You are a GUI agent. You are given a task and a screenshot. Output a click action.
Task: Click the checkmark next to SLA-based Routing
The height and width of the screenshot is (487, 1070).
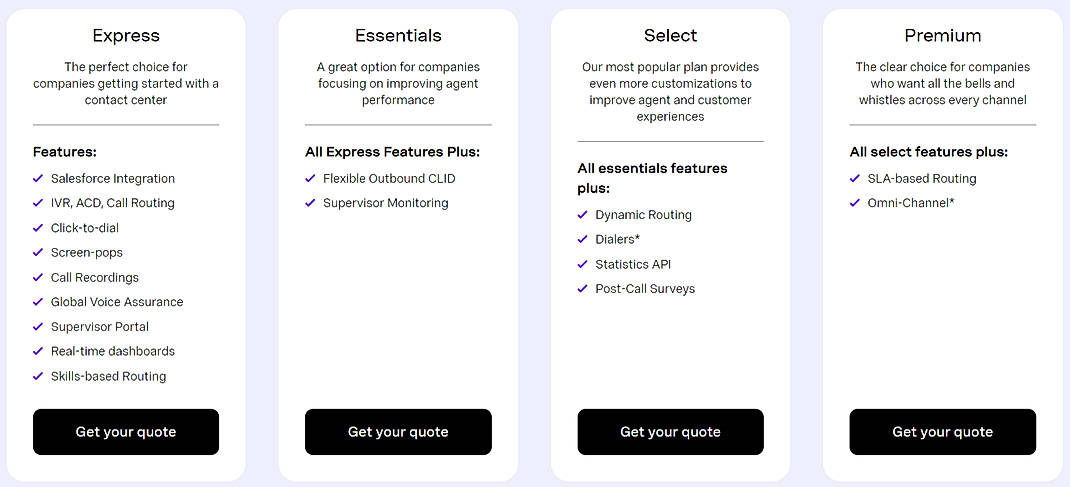pos(855,179)
